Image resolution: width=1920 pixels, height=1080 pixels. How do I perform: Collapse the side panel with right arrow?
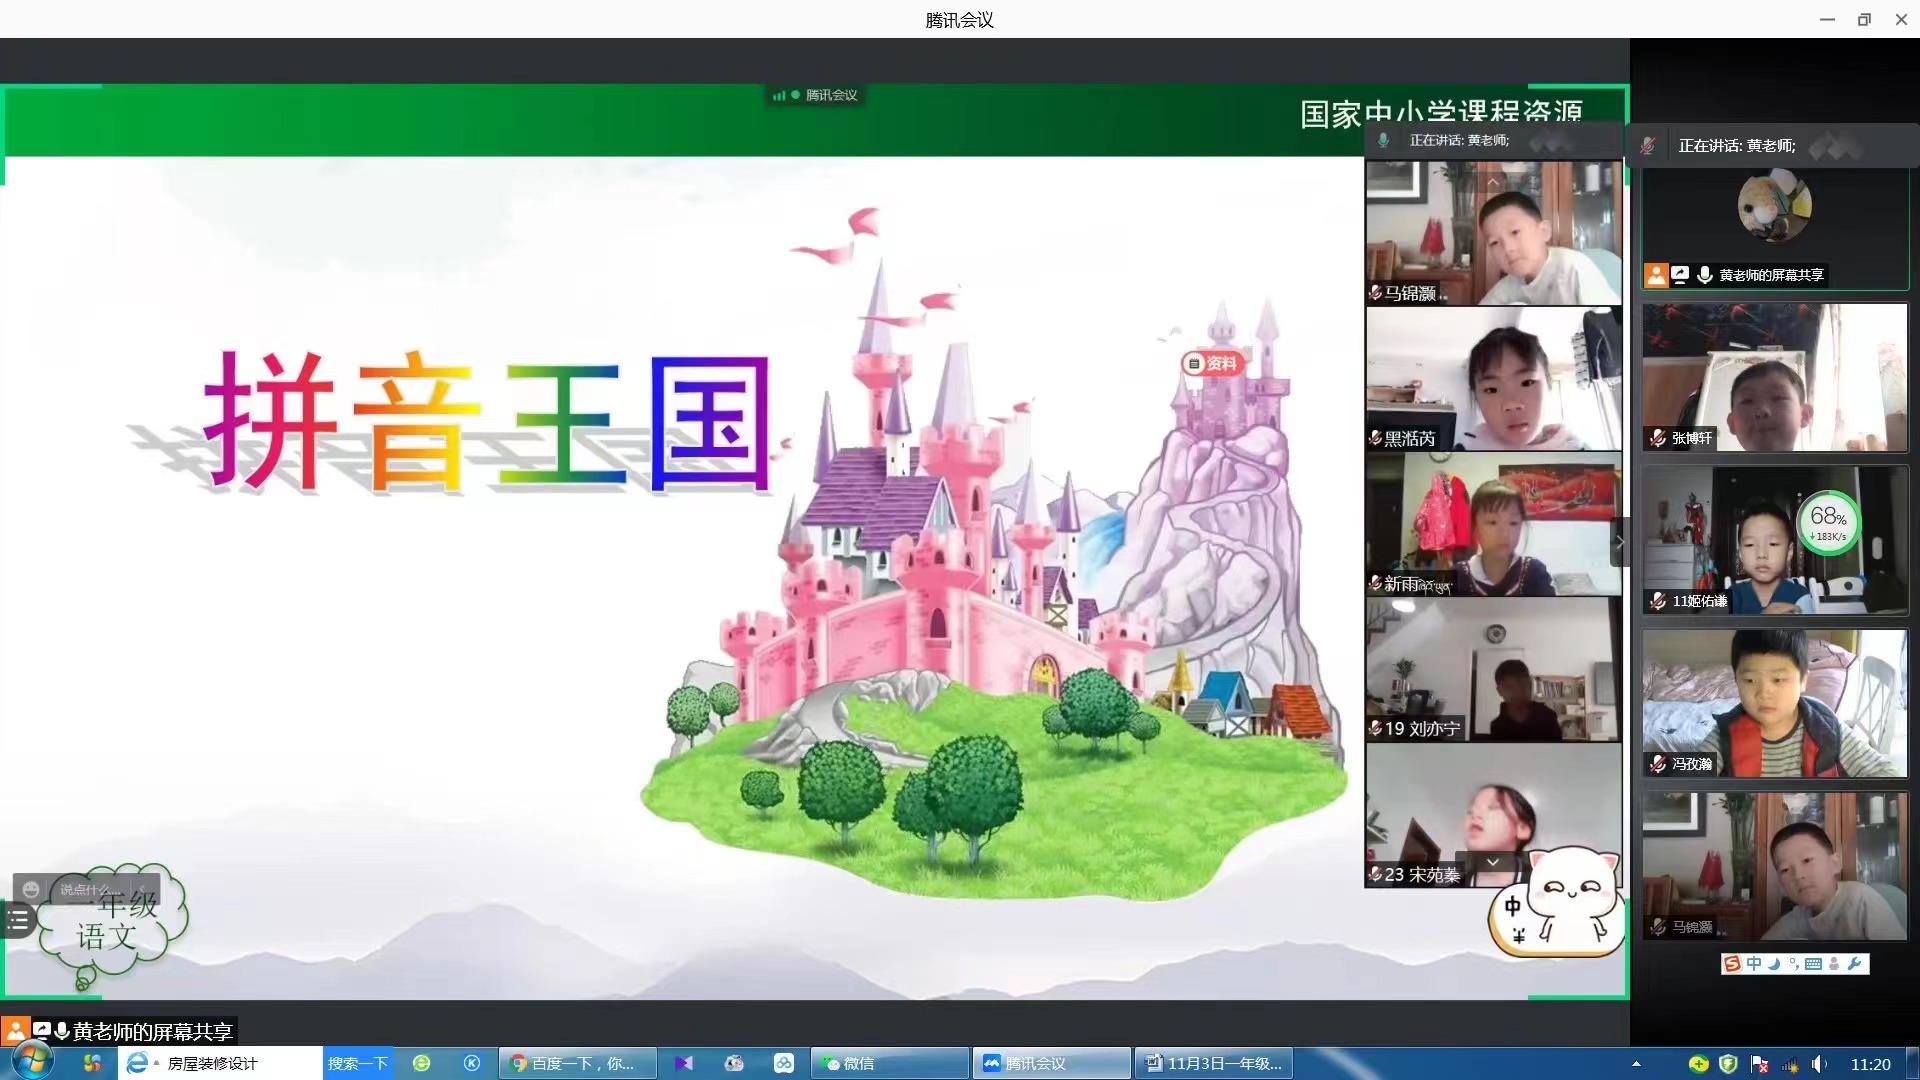1619,542
